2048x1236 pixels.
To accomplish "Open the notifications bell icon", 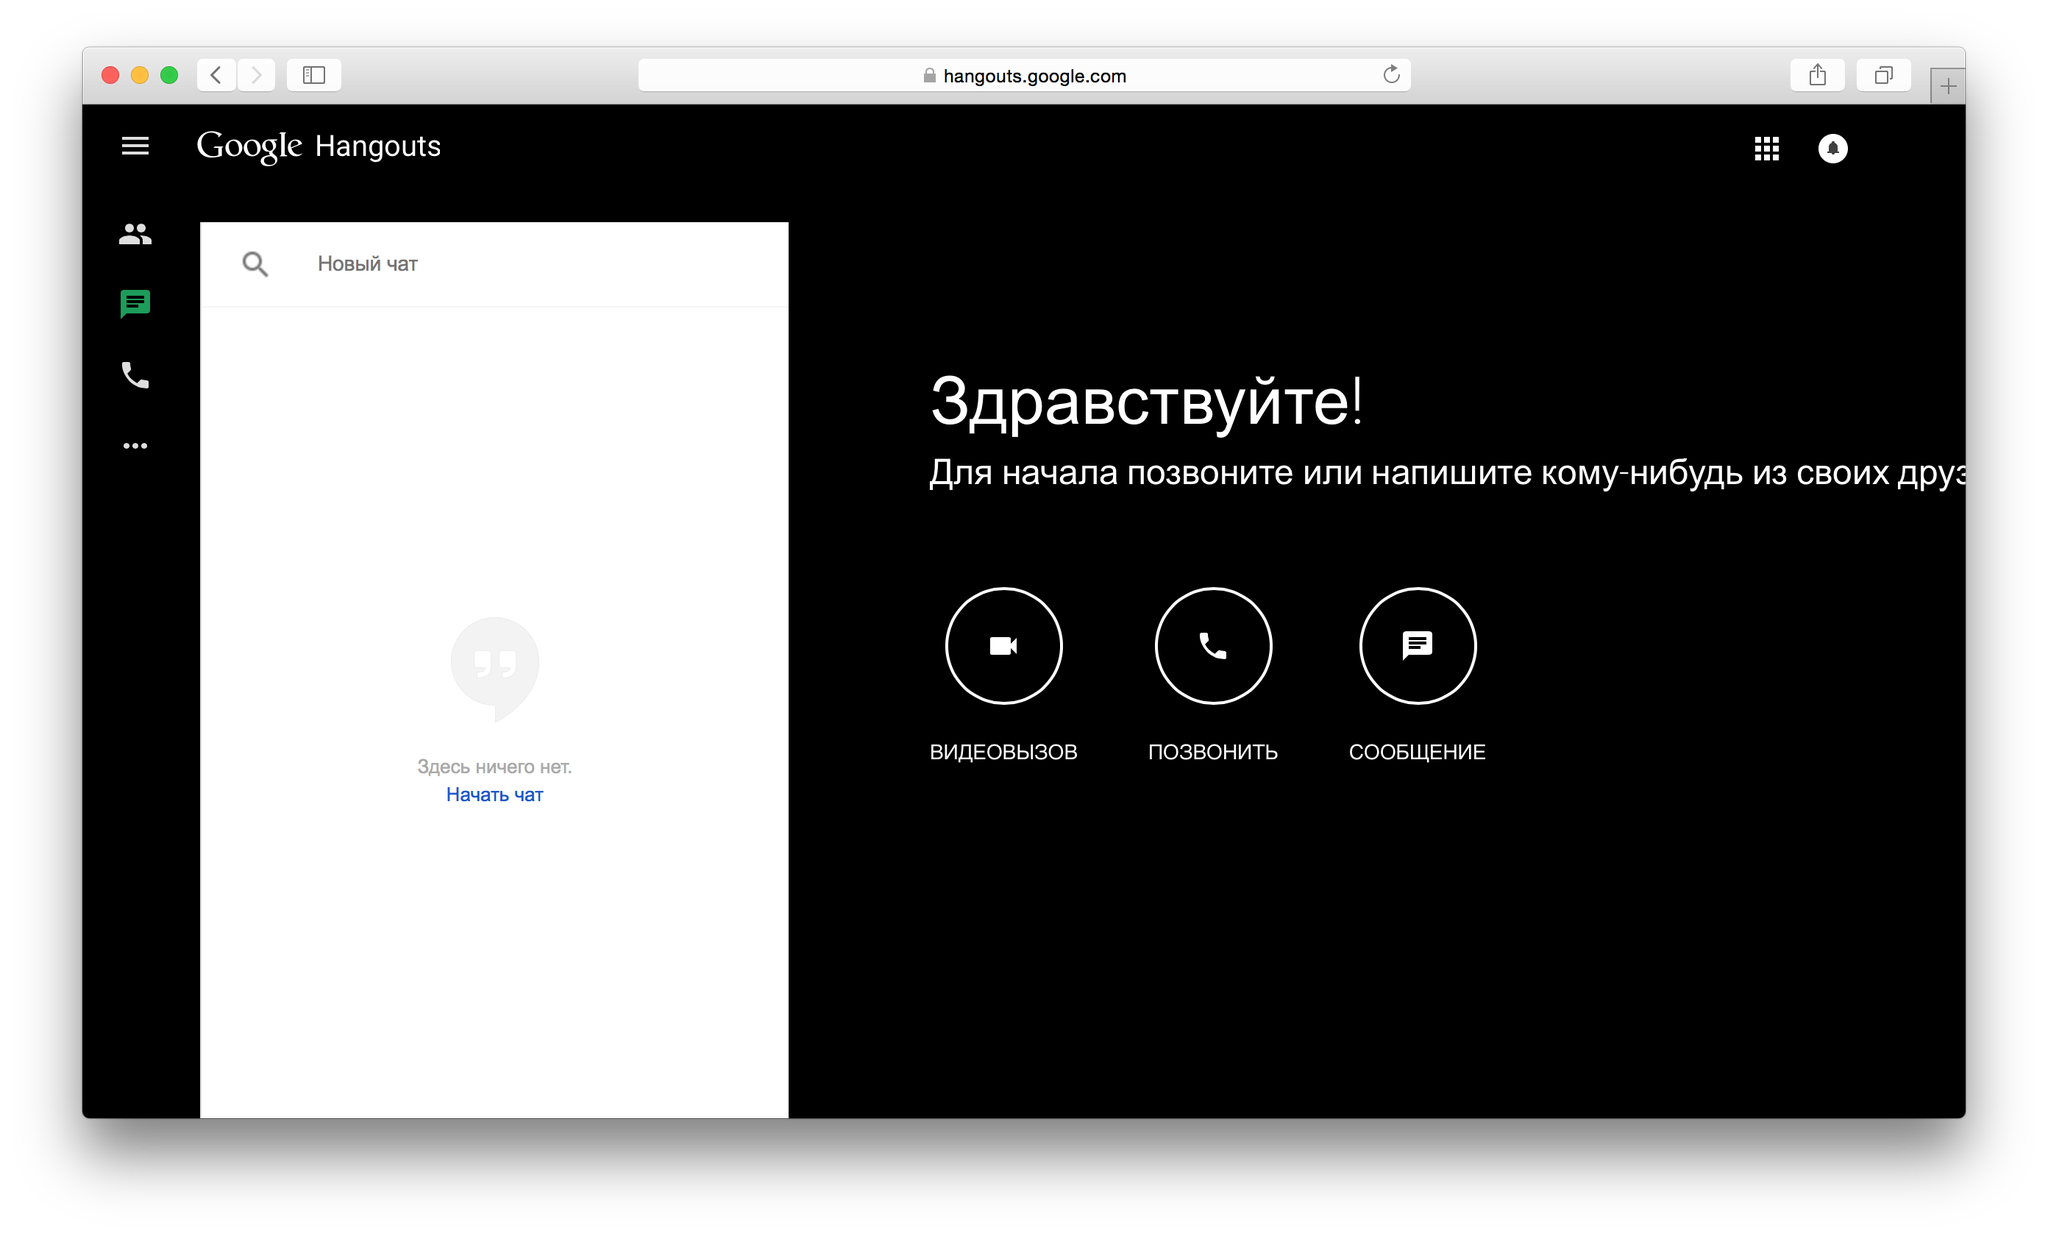I will tap(1833, 149).
